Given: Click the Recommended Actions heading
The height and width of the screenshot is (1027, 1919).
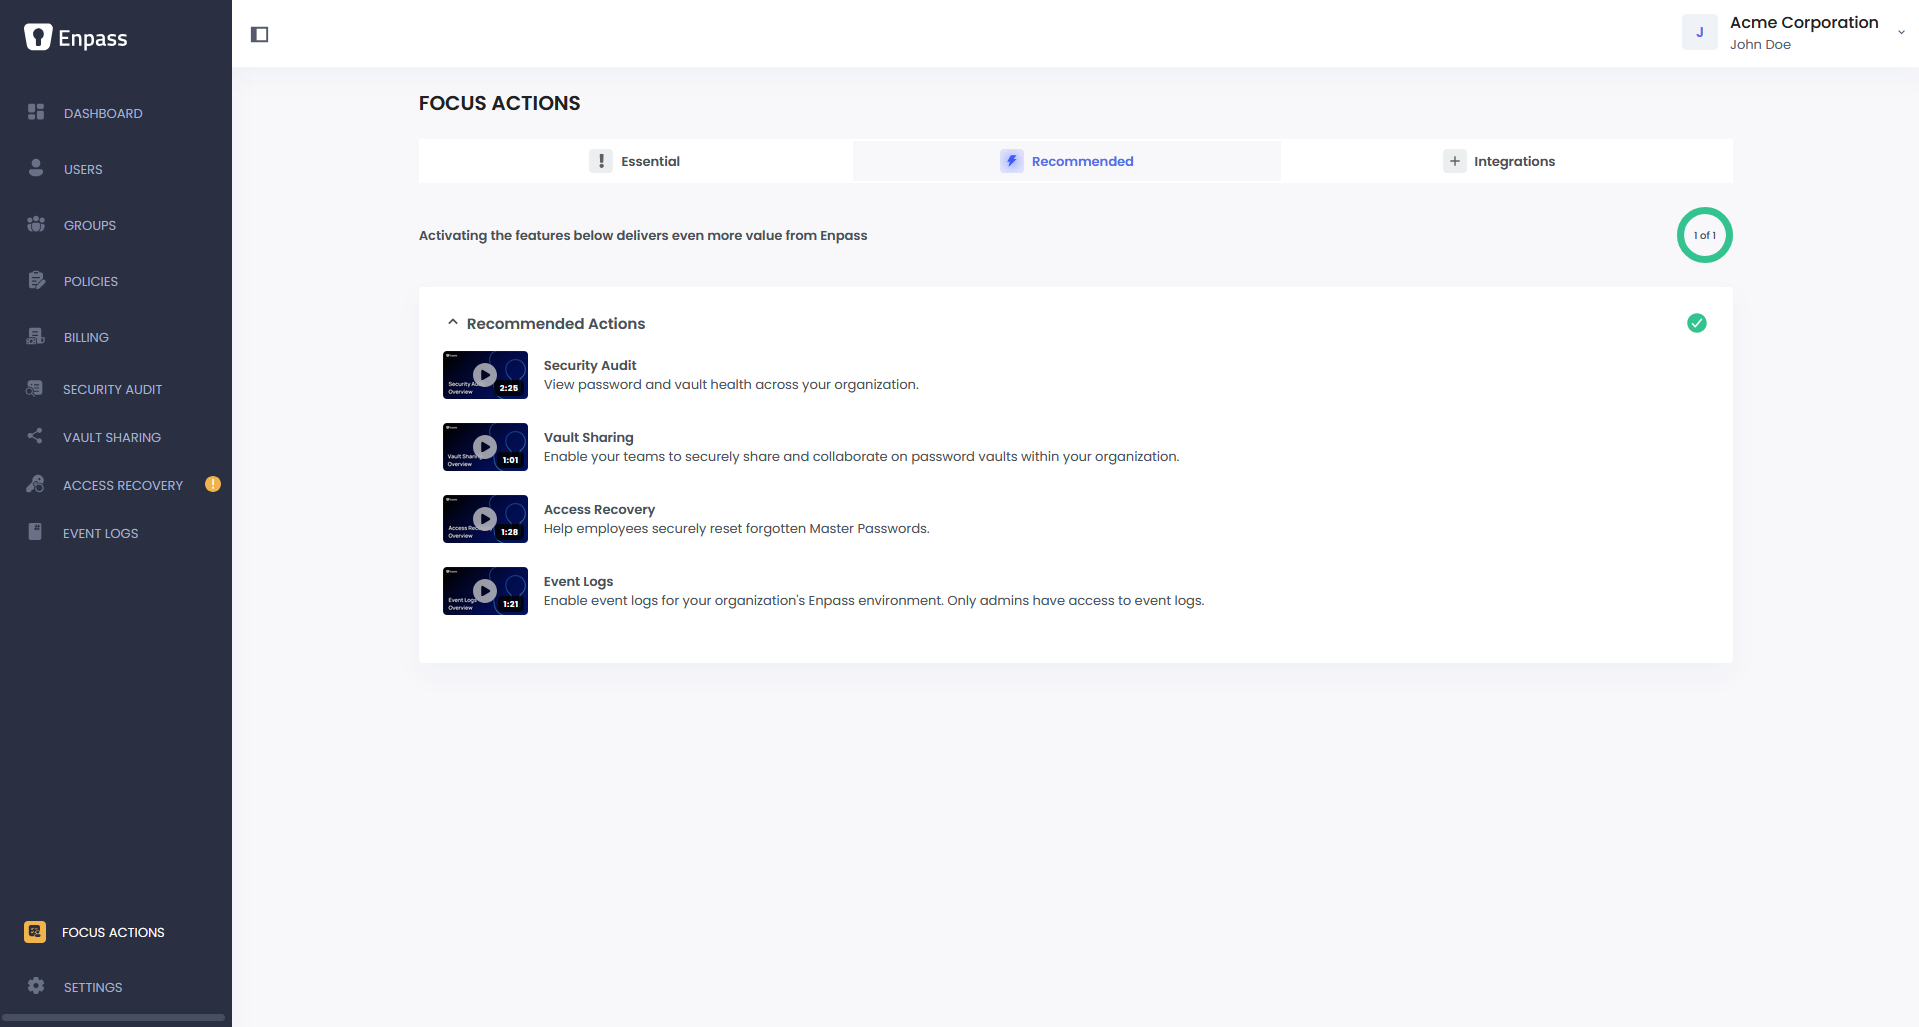Looking at the screenshot, I should pyautogui.click(x=556, y=324).
